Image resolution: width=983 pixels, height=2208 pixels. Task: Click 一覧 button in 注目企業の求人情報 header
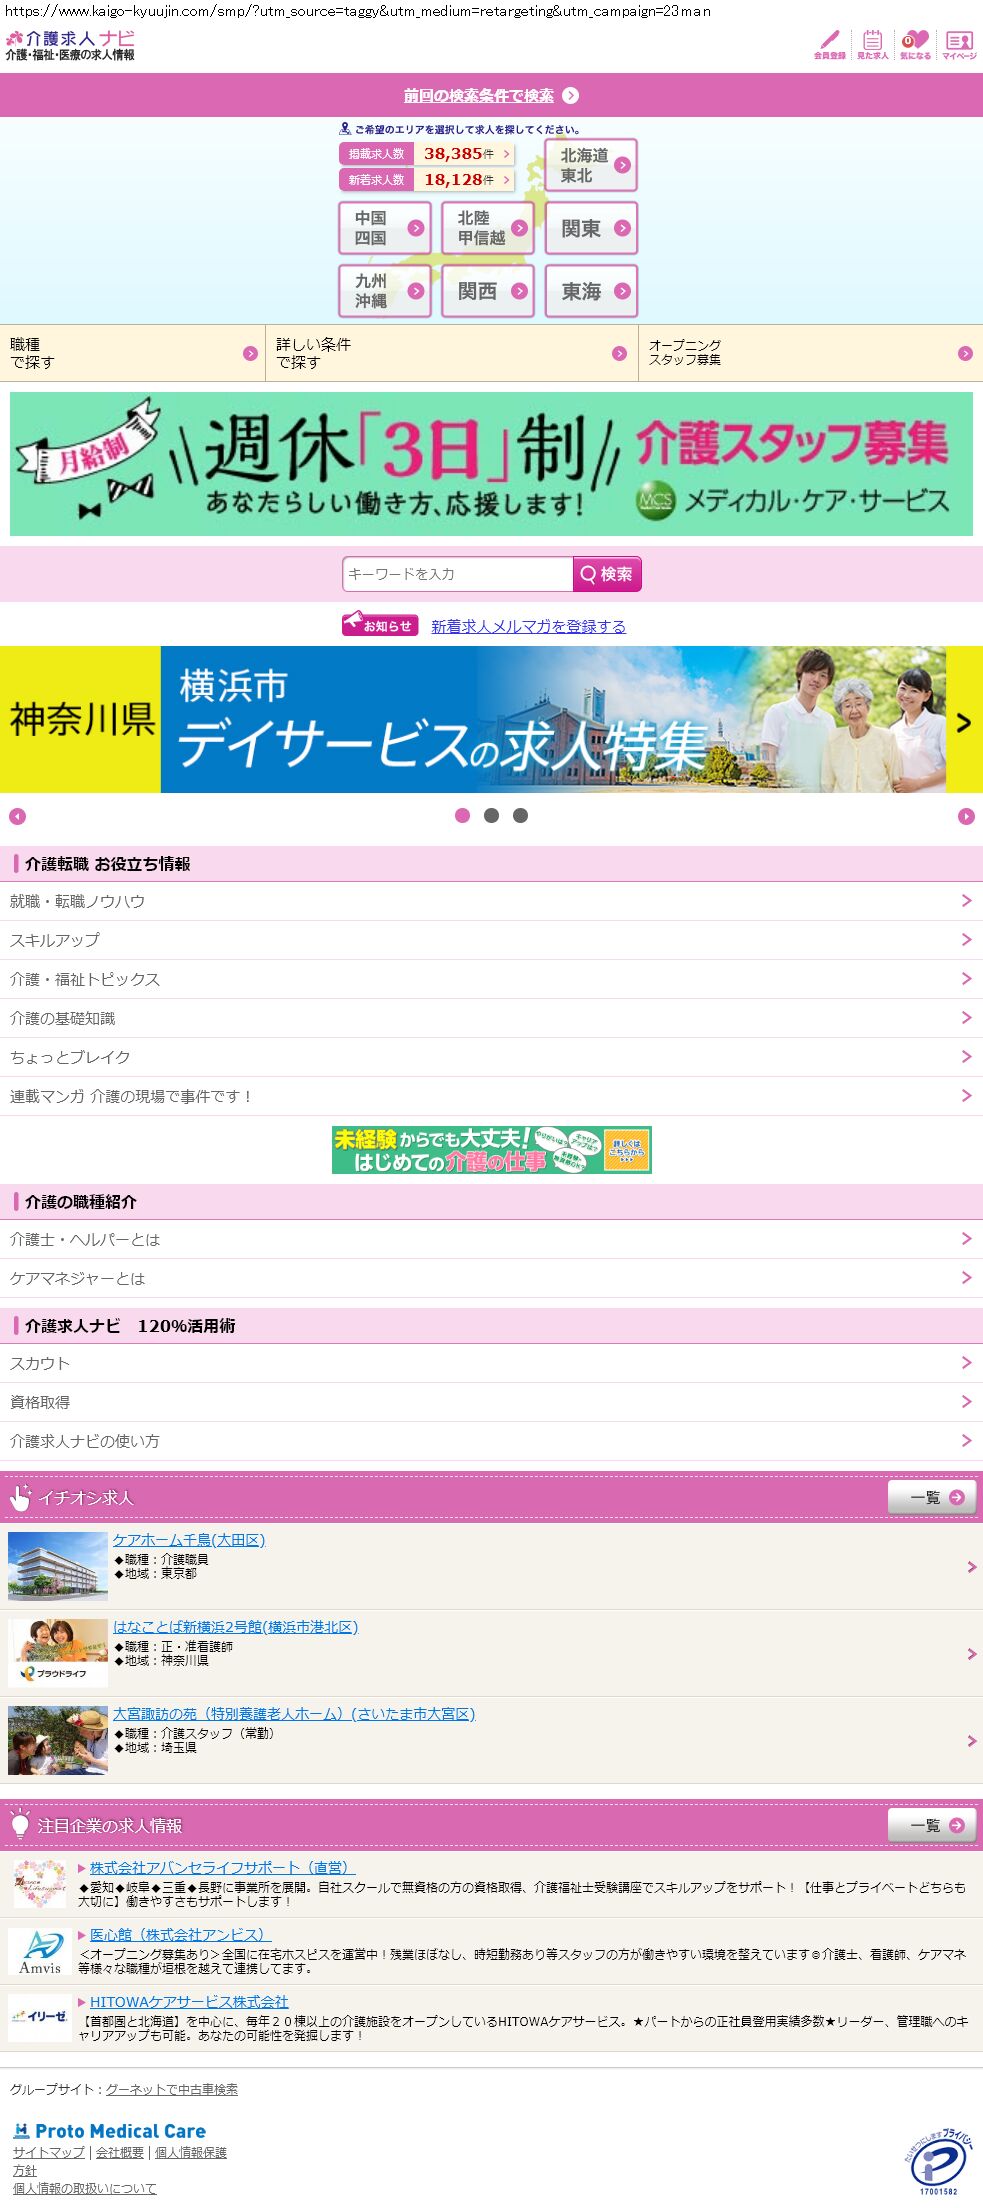(932, 1825)
